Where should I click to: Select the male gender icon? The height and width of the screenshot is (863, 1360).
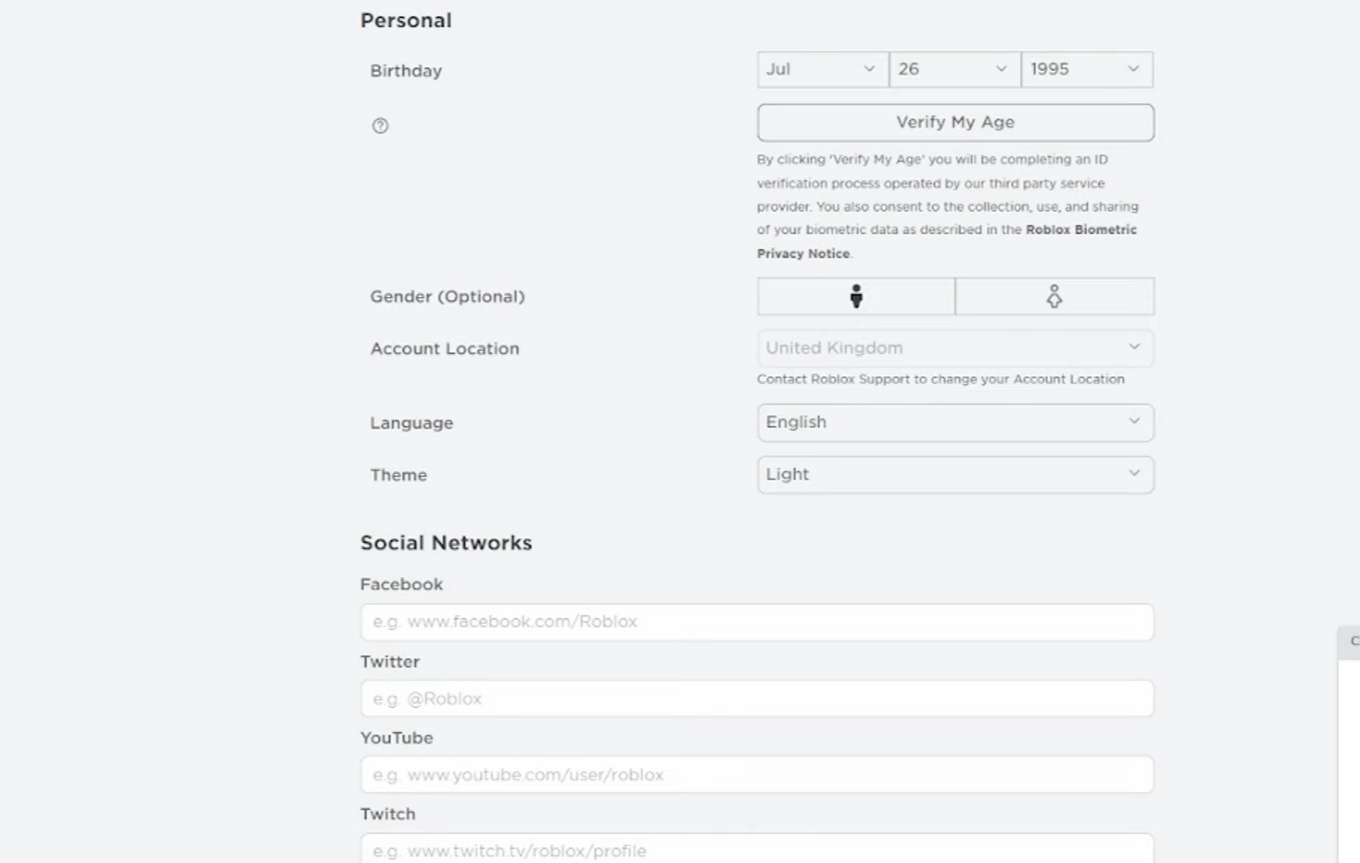[x=856, y=297]
